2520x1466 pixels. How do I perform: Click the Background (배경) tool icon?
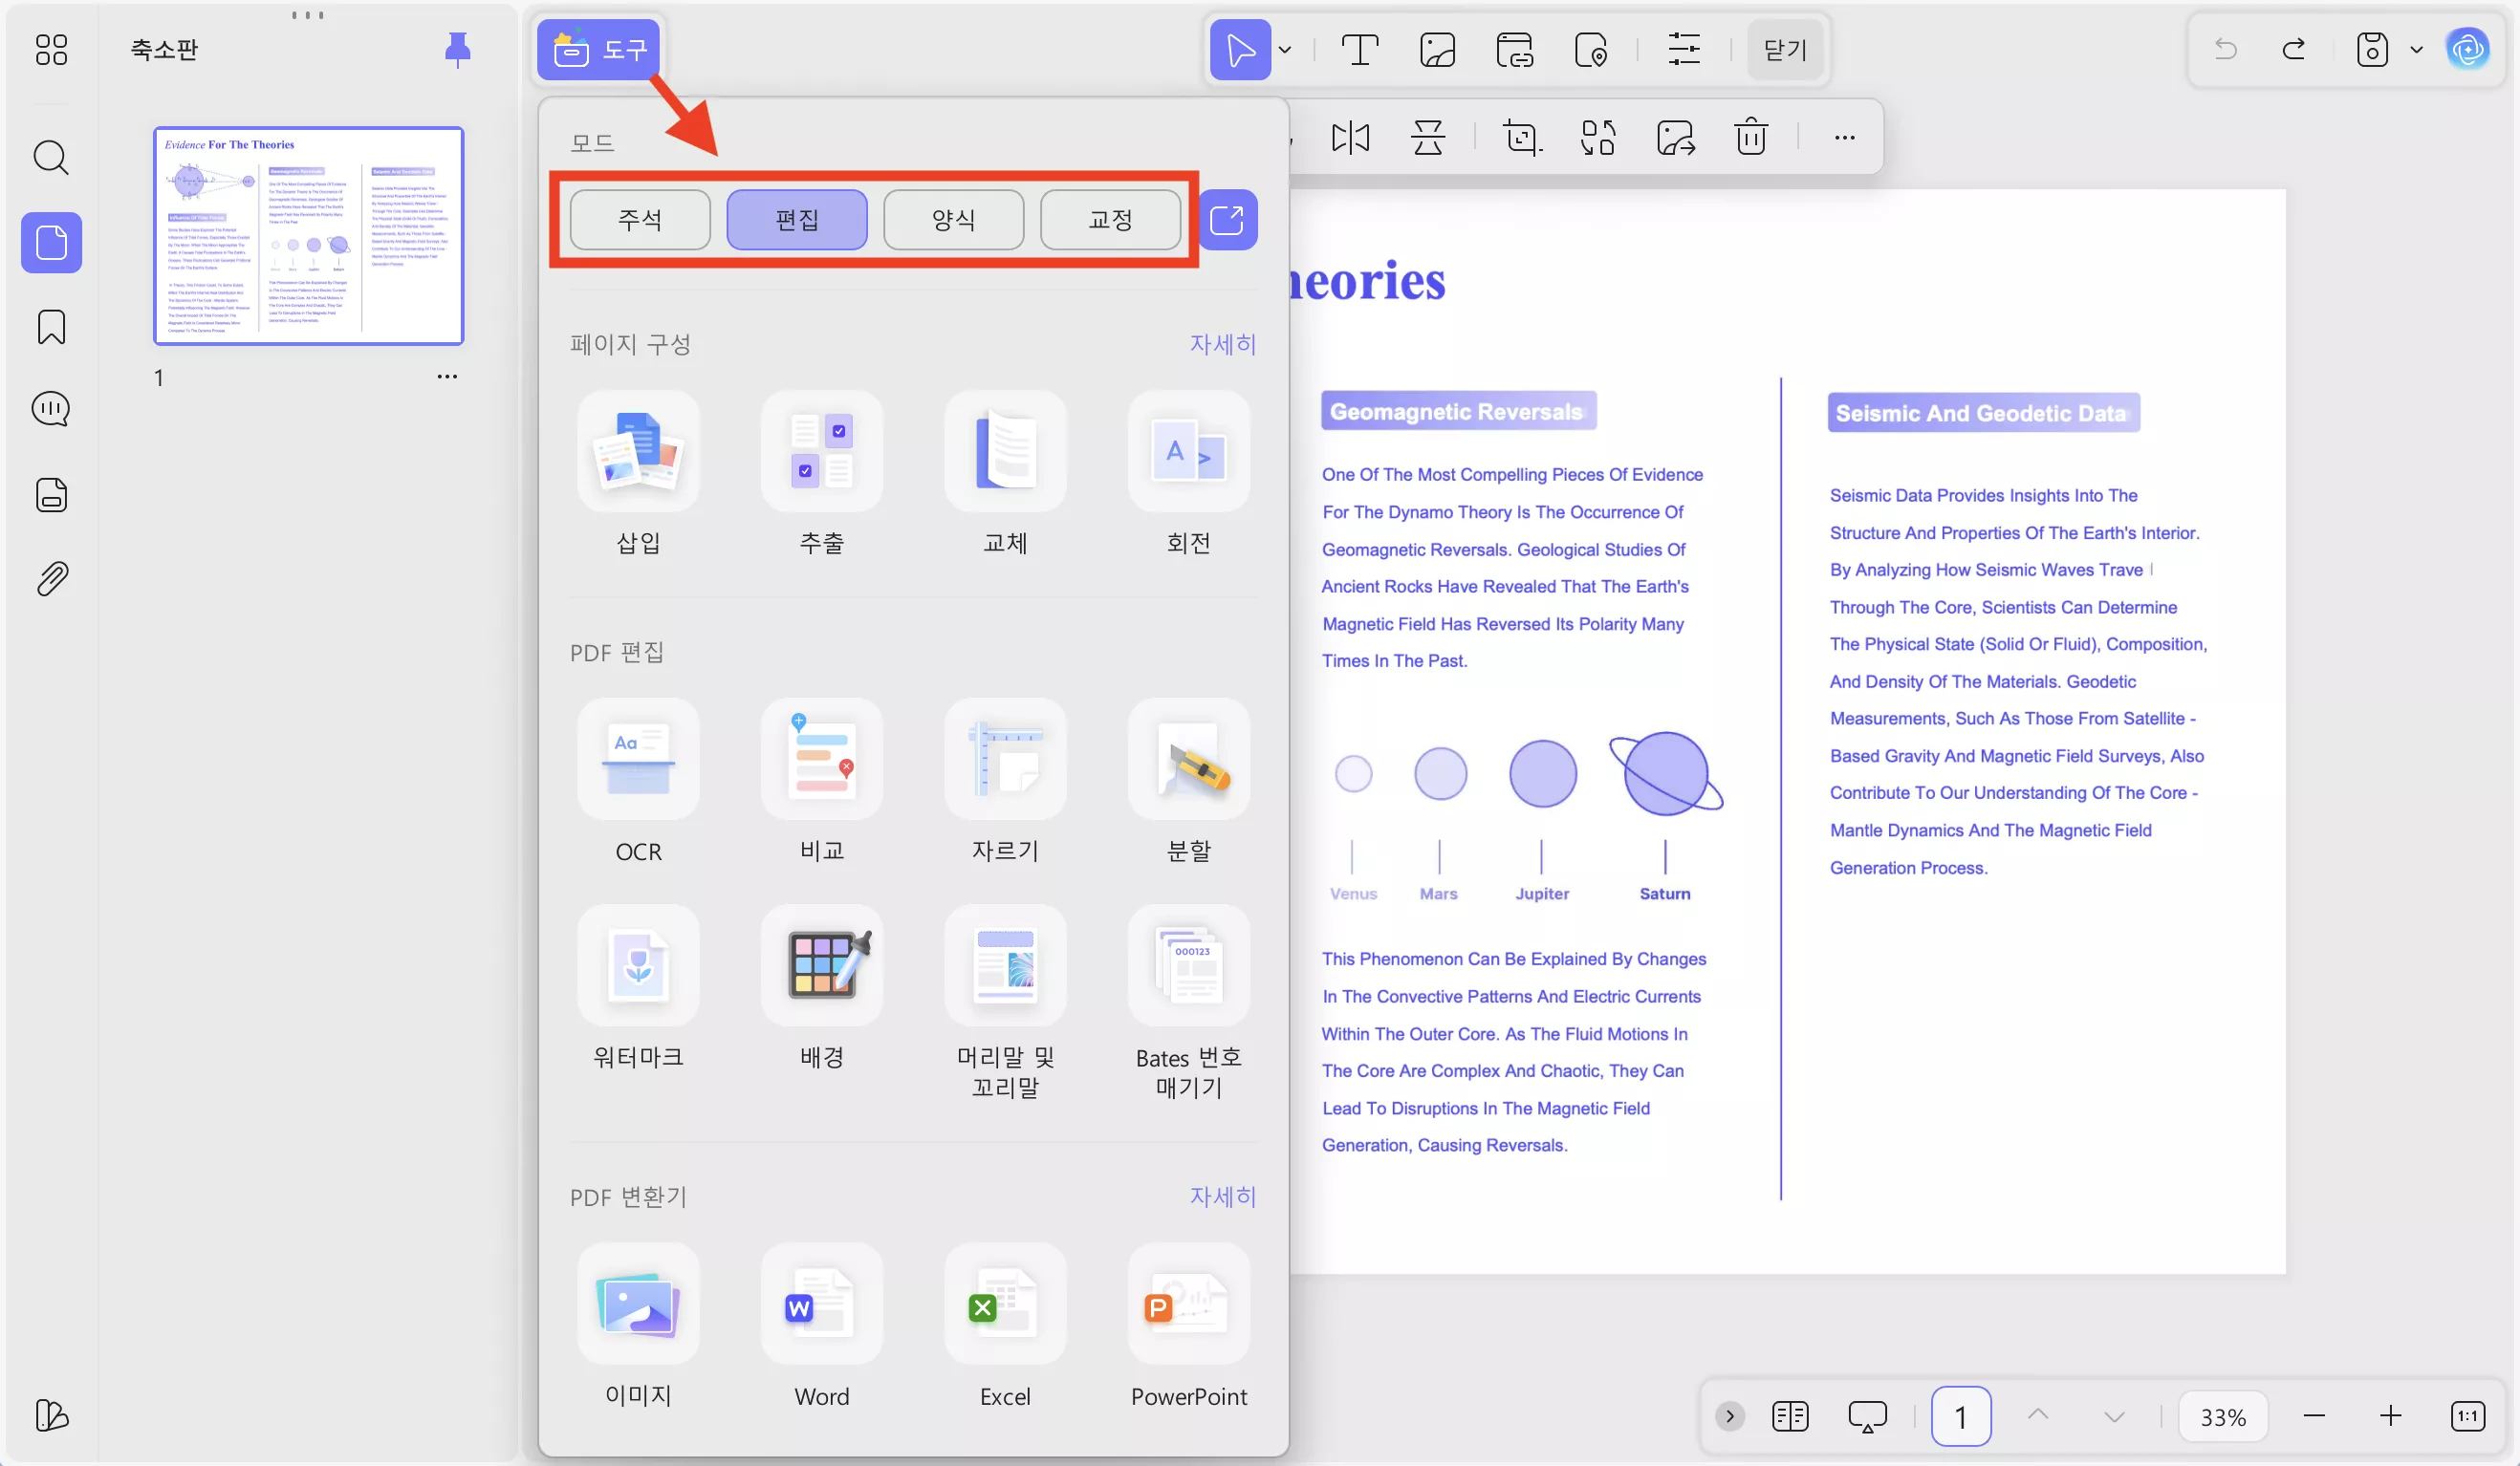click(x=821, y=966)
